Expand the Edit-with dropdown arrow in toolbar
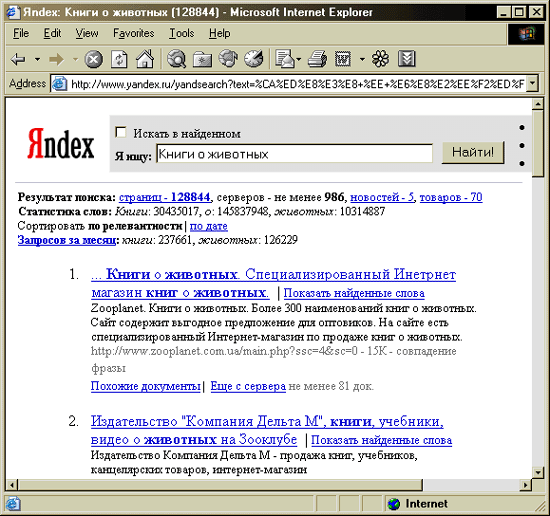Viewport: 550px width, 516px height. [363, 59]
